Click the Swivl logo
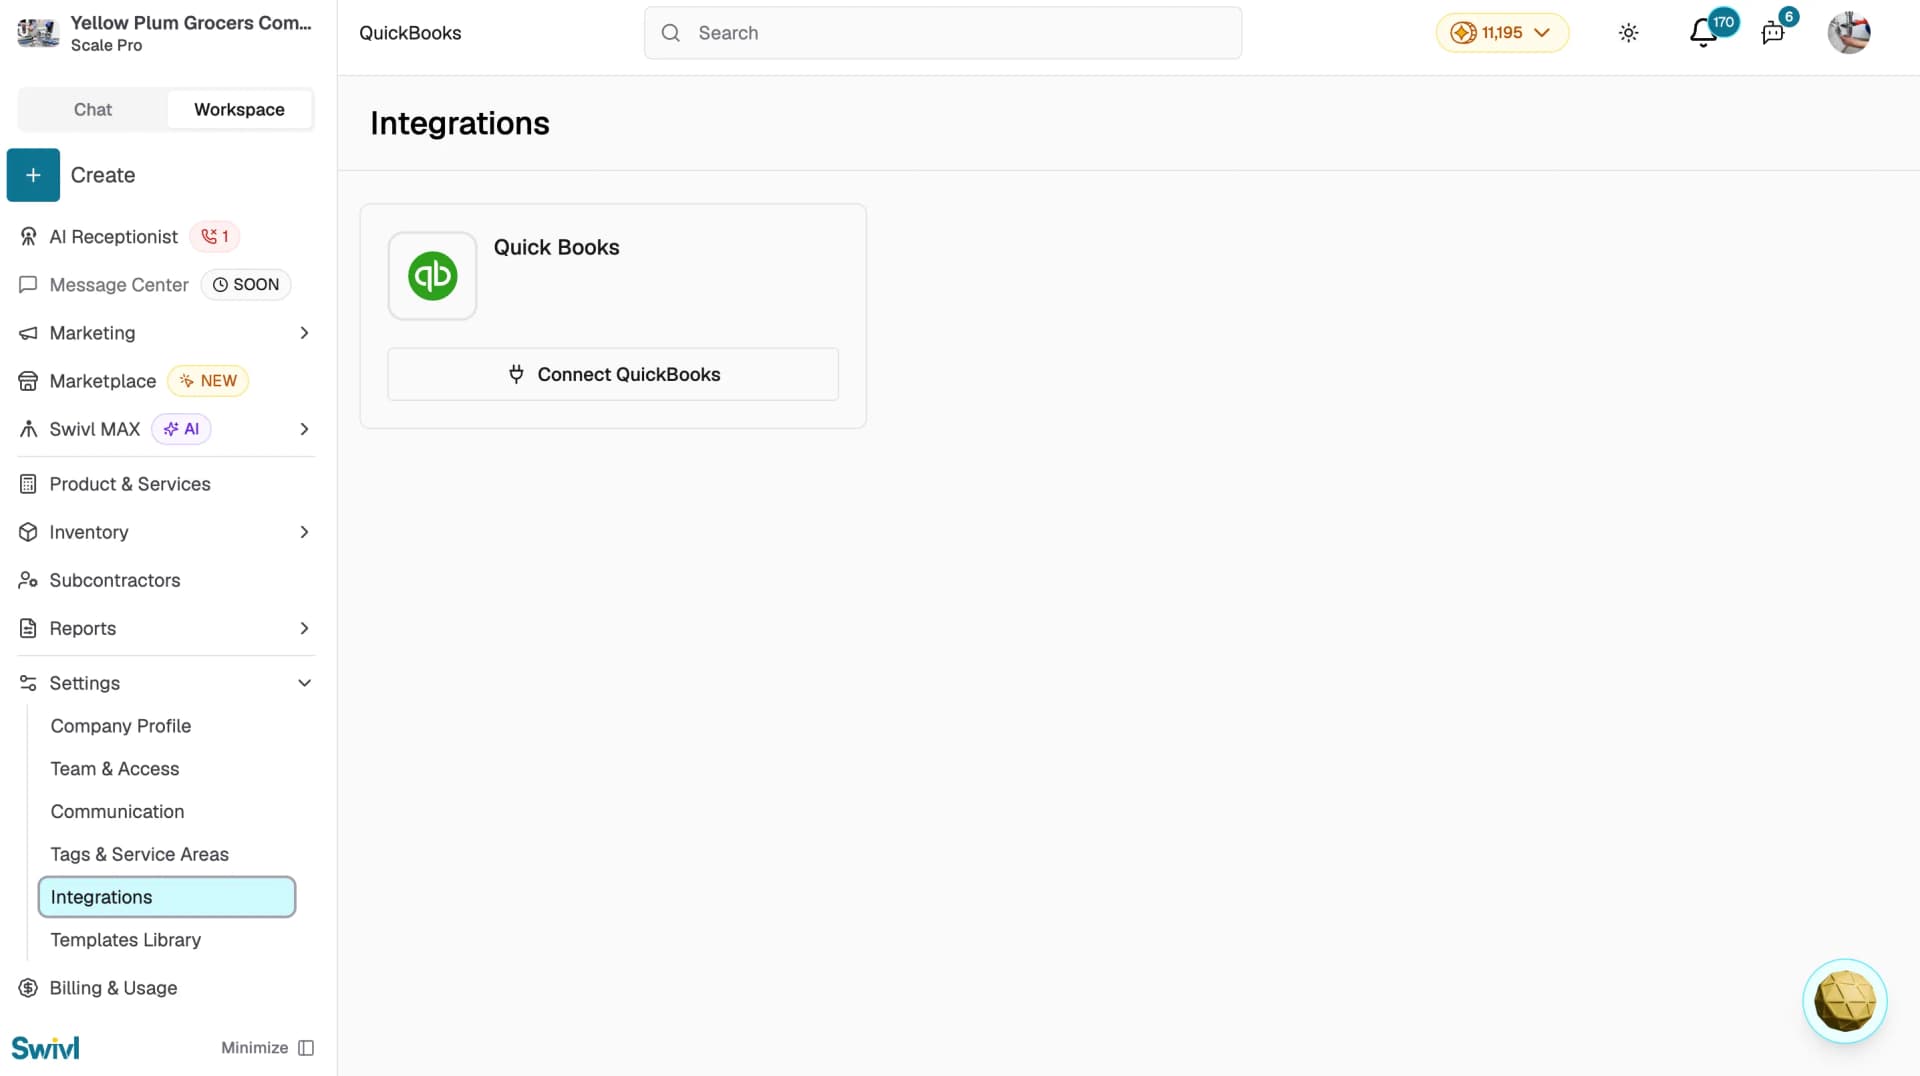The height and width of the screenshot is (1076, 1920). click(45, 1048)
